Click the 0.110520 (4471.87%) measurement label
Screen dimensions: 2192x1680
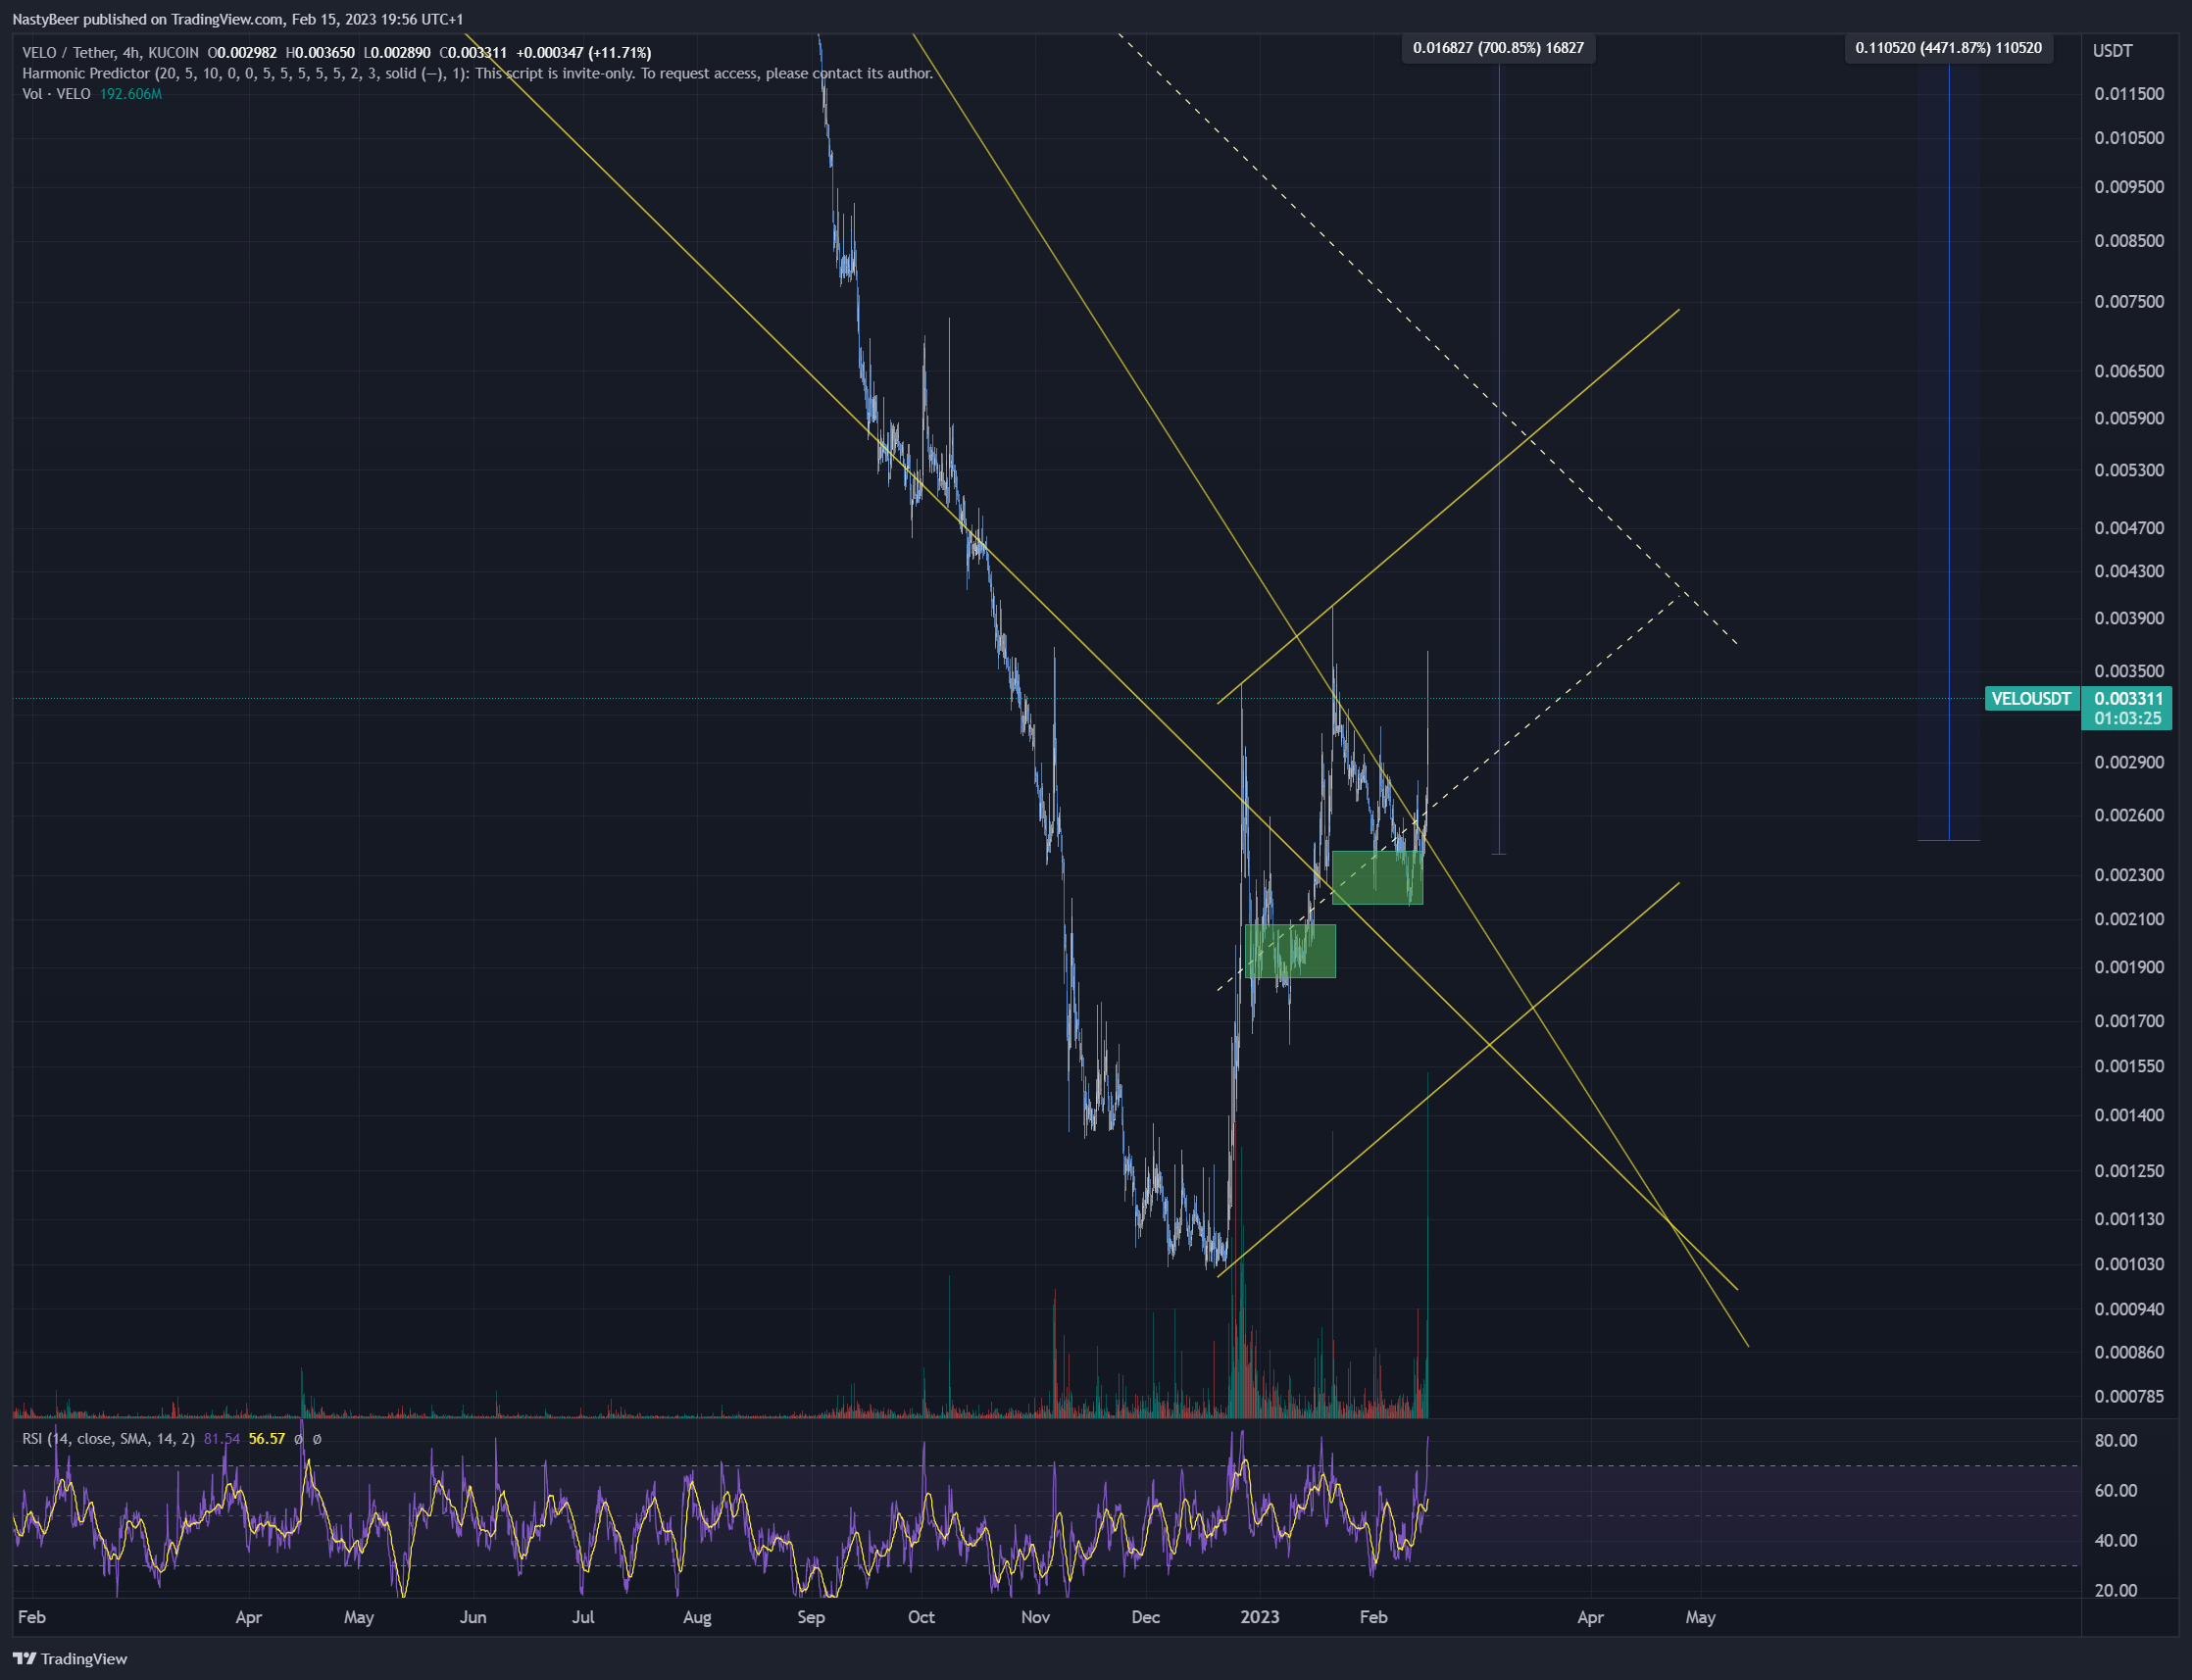[1948, 48]
